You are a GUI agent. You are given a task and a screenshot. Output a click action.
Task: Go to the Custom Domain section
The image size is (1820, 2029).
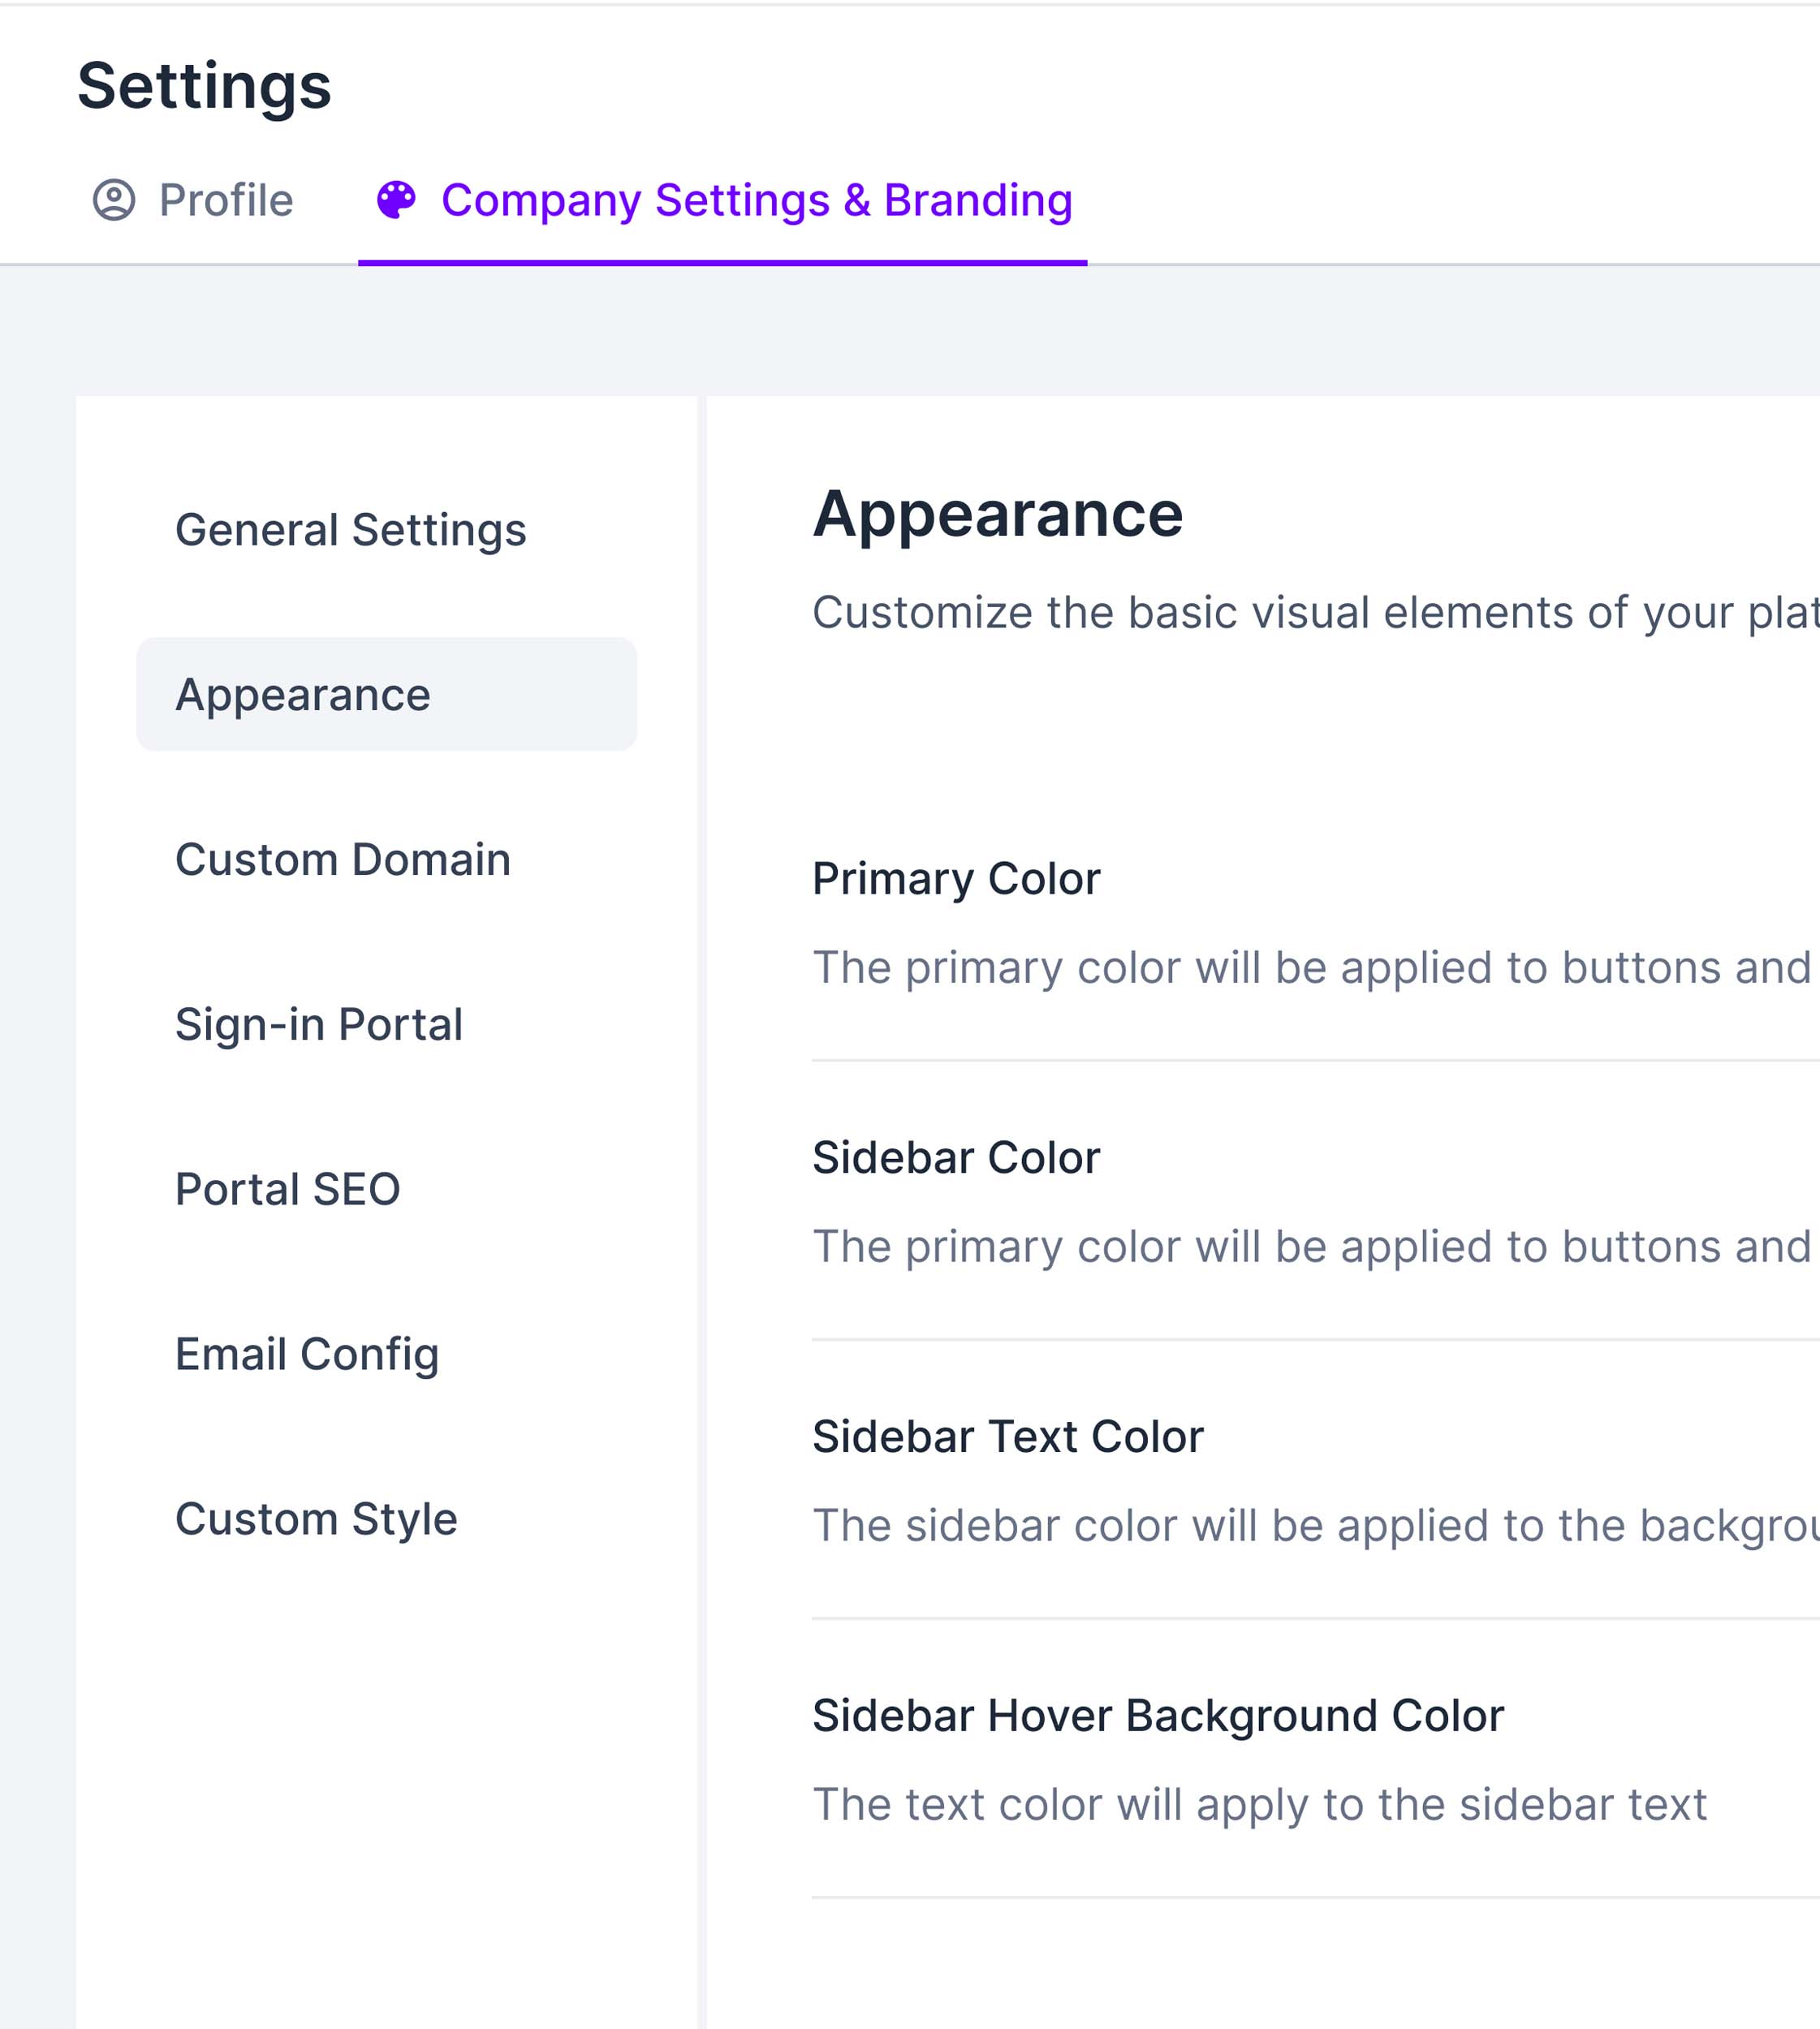click(x=342, y=860)
